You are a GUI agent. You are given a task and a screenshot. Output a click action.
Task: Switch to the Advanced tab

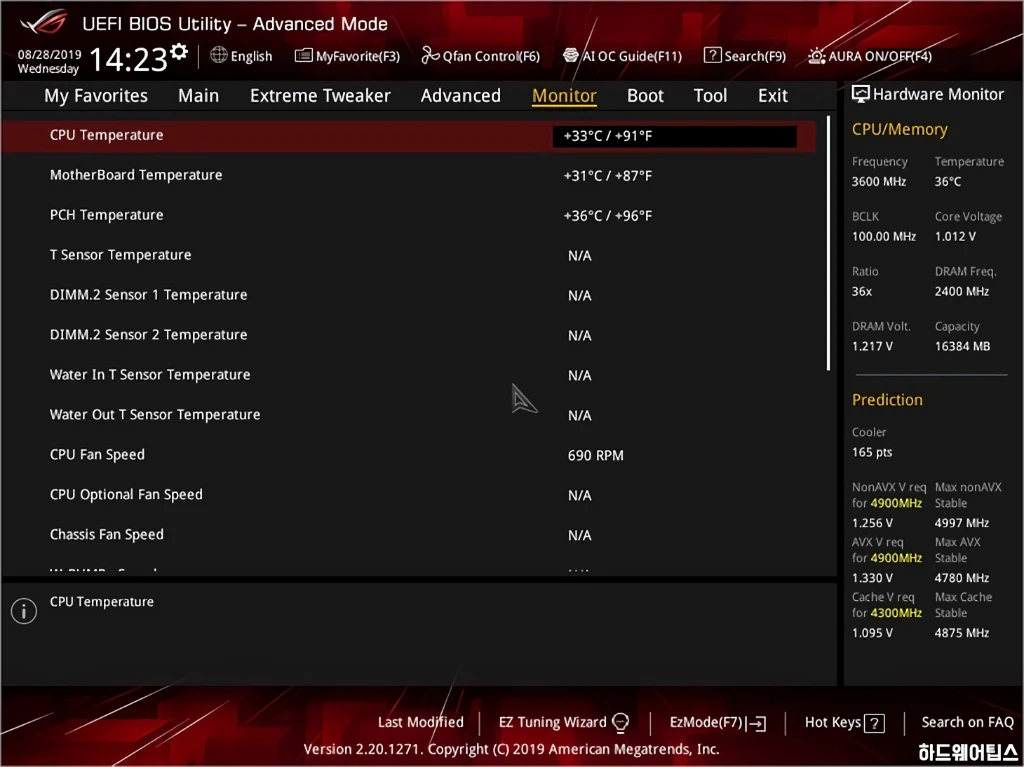click(460, 96)
